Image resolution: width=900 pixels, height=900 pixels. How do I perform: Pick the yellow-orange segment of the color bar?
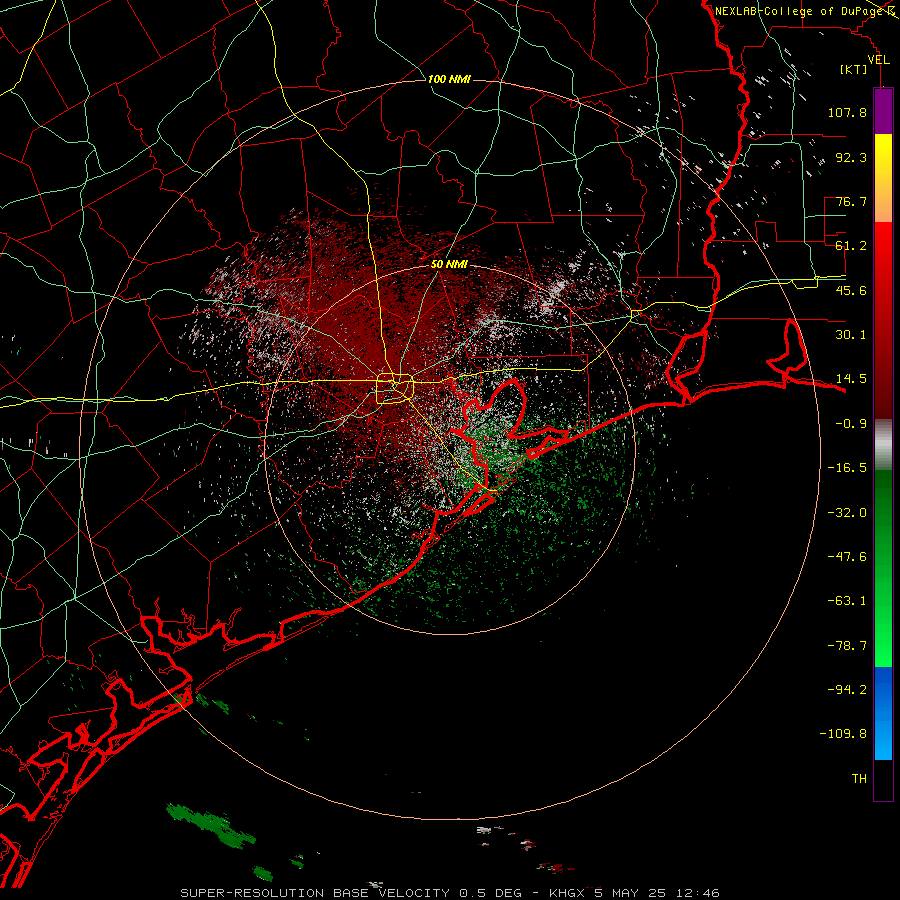coord(883,178)
